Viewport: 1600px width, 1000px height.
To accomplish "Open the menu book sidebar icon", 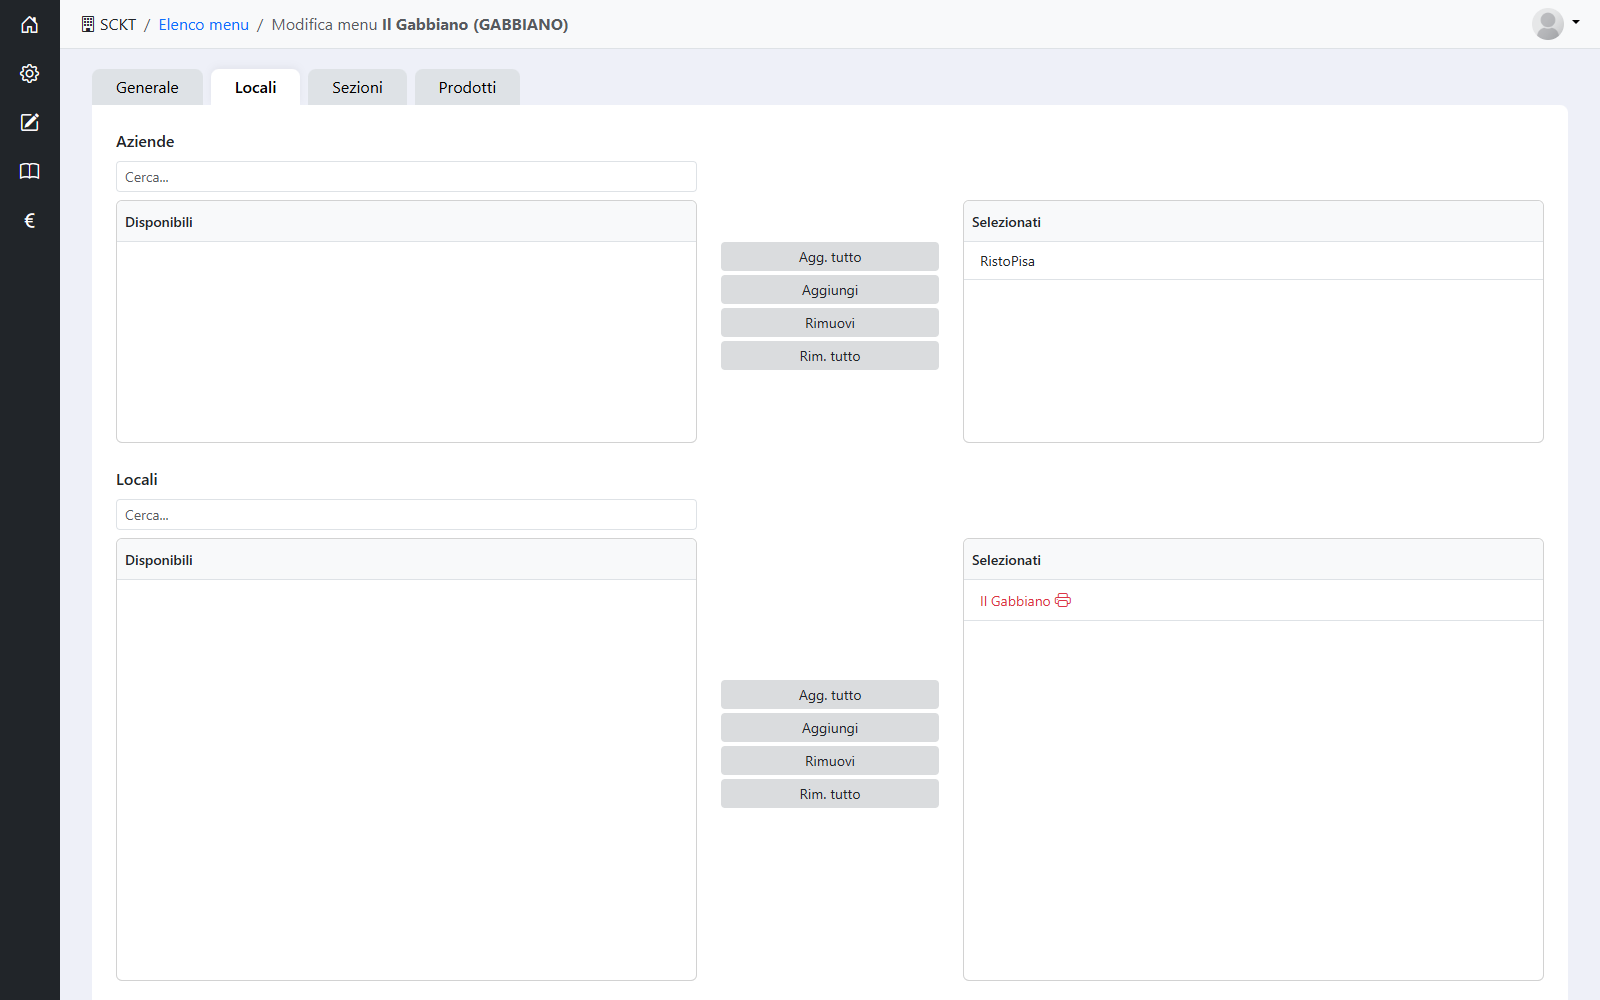I will (30, 171).
